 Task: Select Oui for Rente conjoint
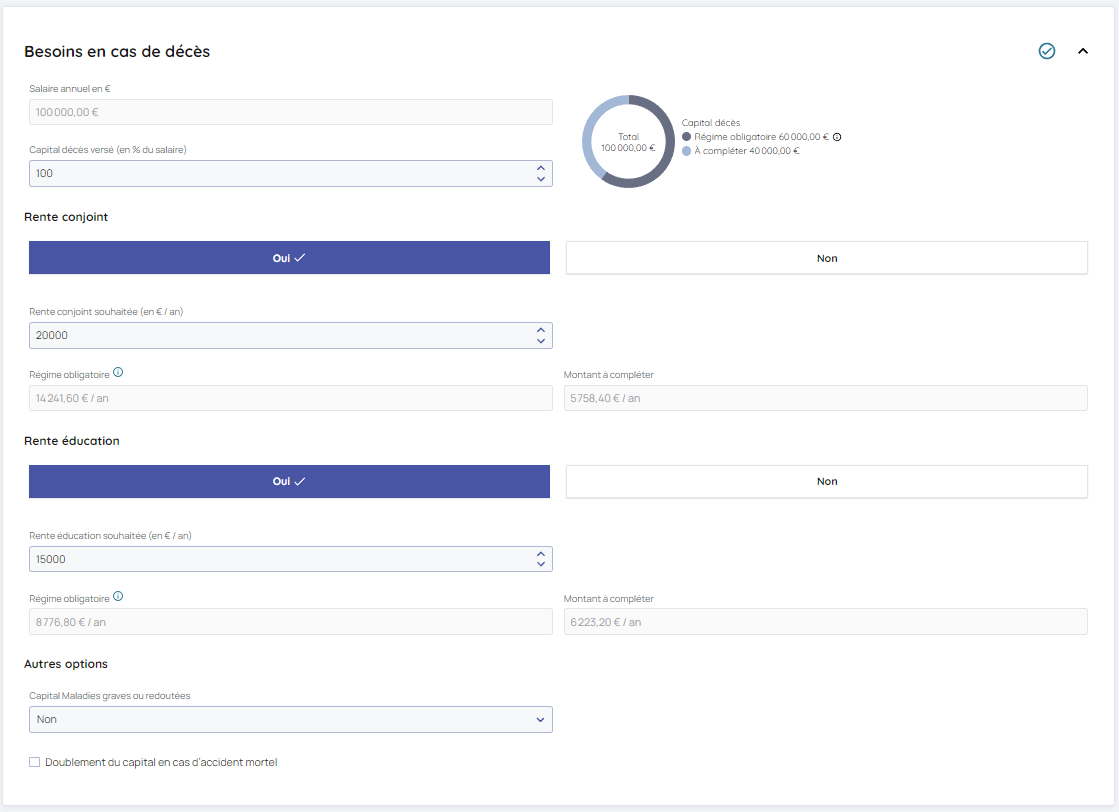289,258
